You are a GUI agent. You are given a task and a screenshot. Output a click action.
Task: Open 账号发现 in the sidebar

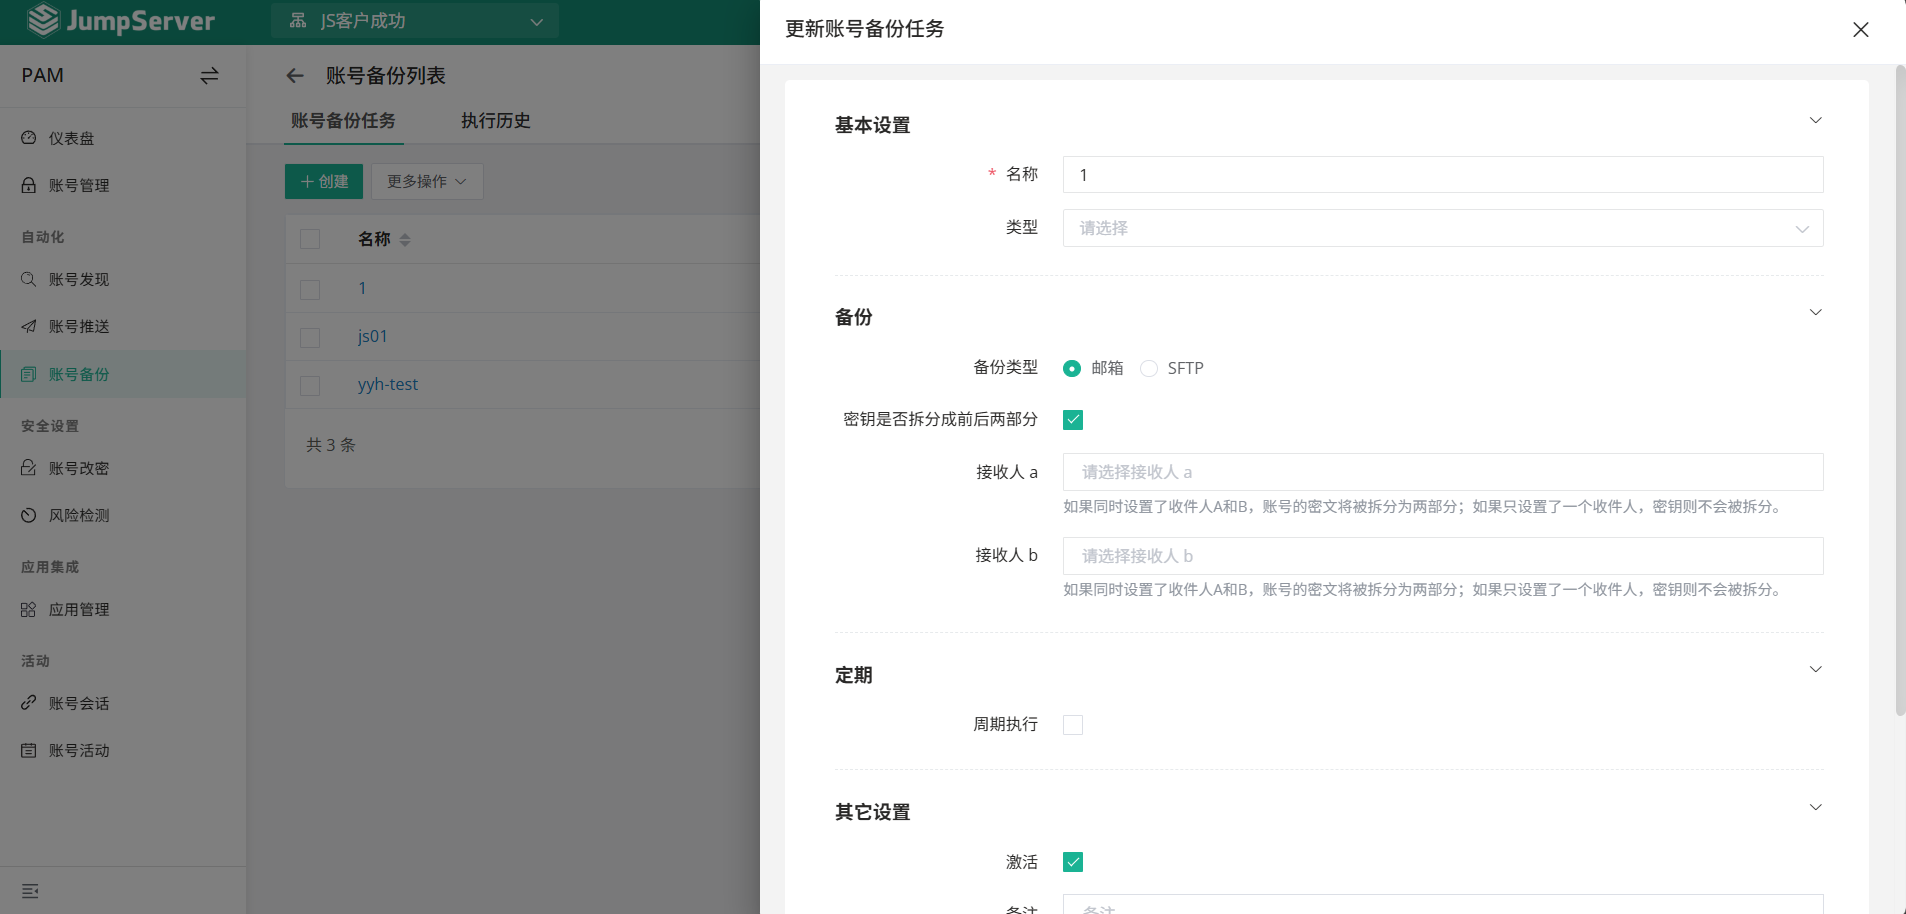pyautogui.click(x=80, y=280)
